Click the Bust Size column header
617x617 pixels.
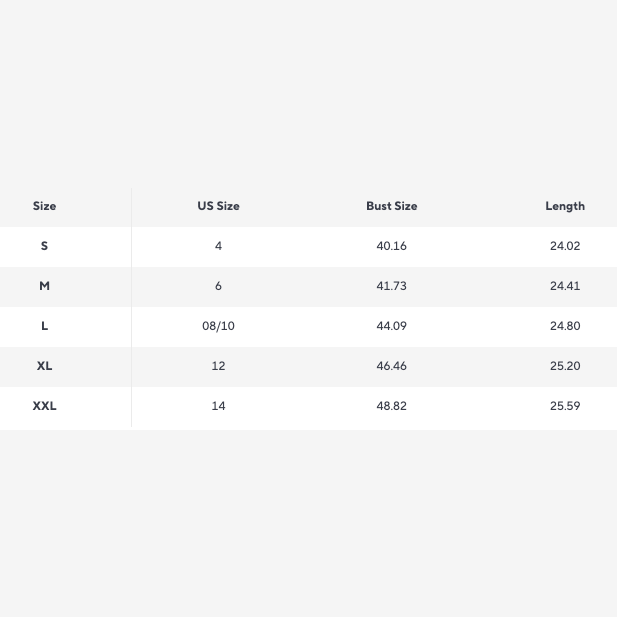click(391, 206)
